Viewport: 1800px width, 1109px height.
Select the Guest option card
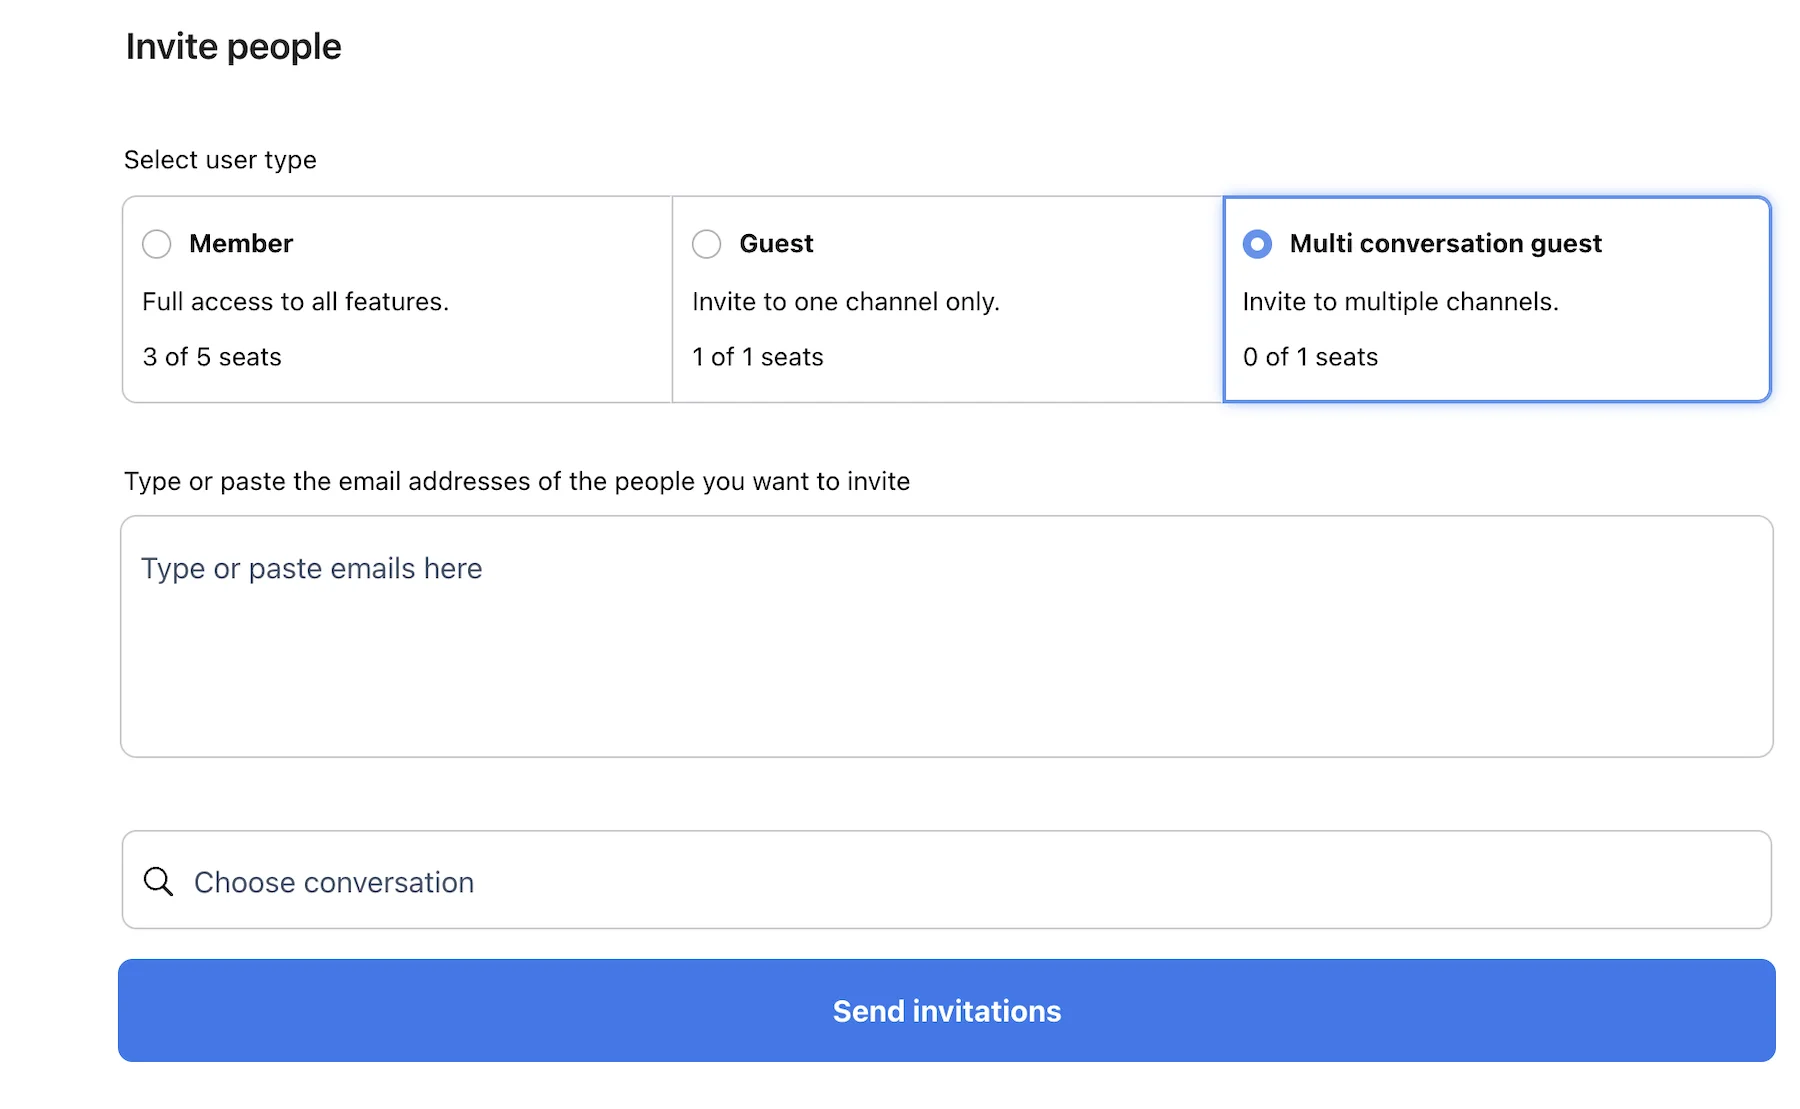click(x=946, y=300)
